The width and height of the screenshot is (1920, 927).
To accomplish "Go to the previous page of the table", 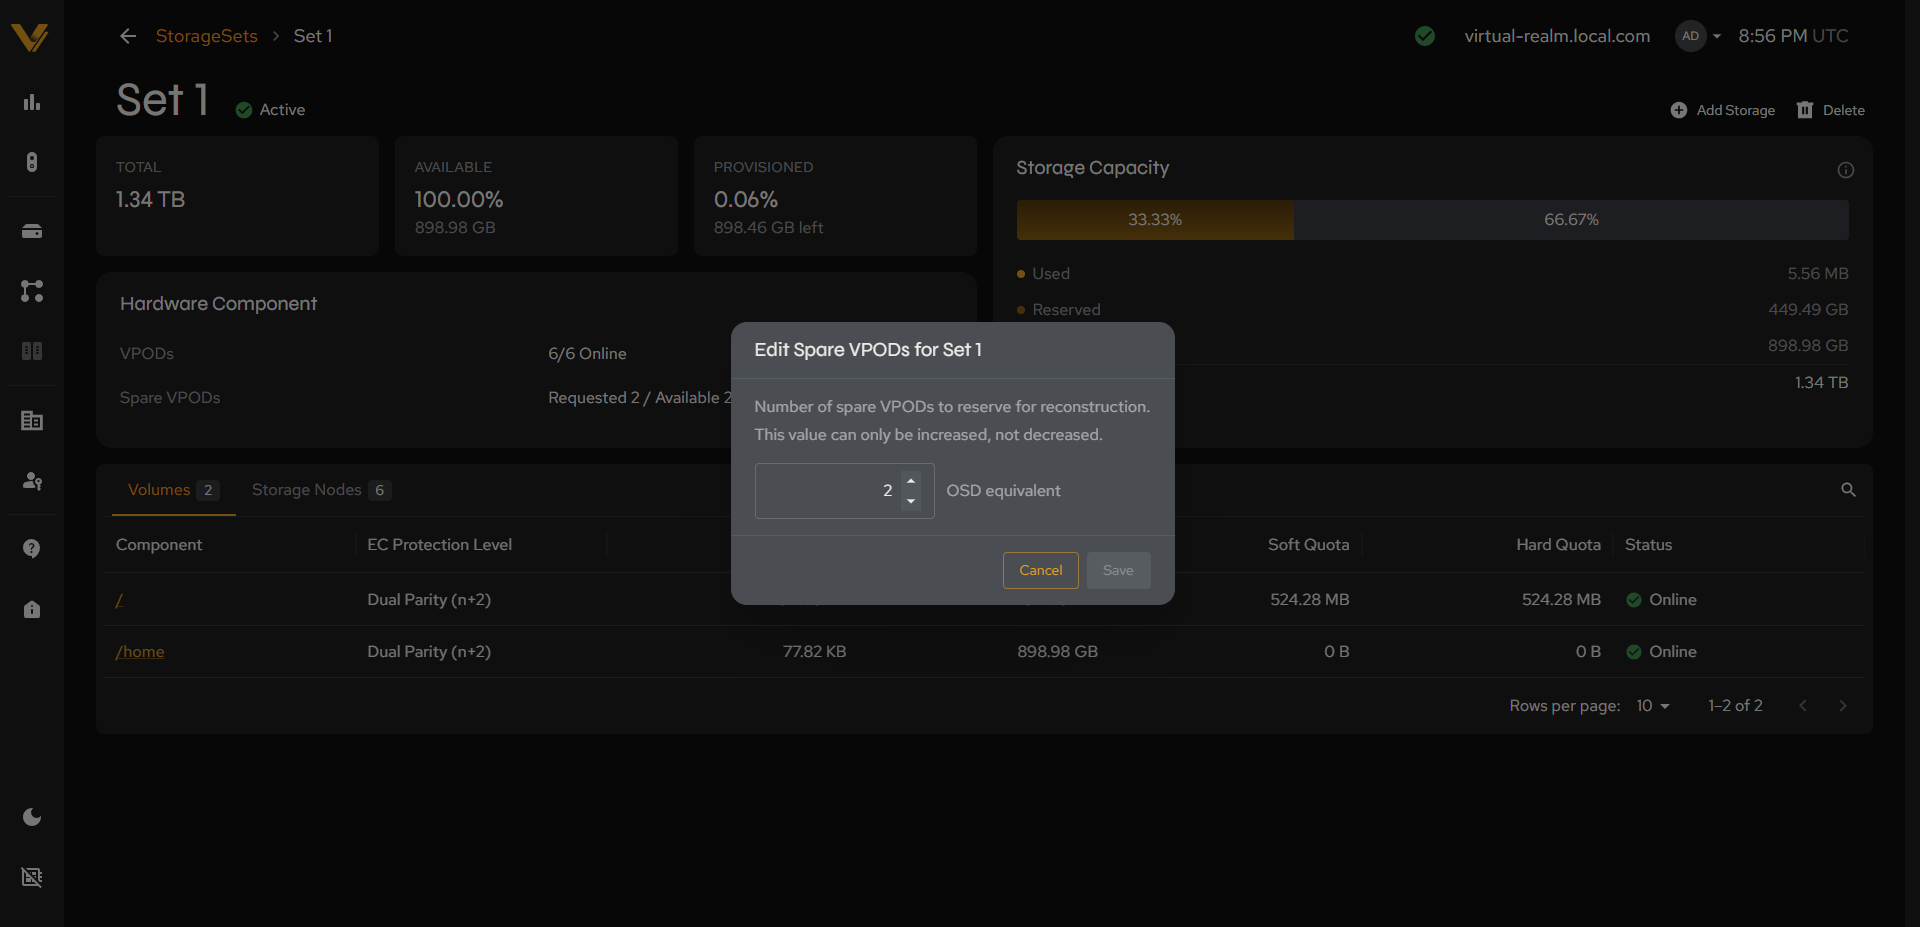I will [1803, 706].
